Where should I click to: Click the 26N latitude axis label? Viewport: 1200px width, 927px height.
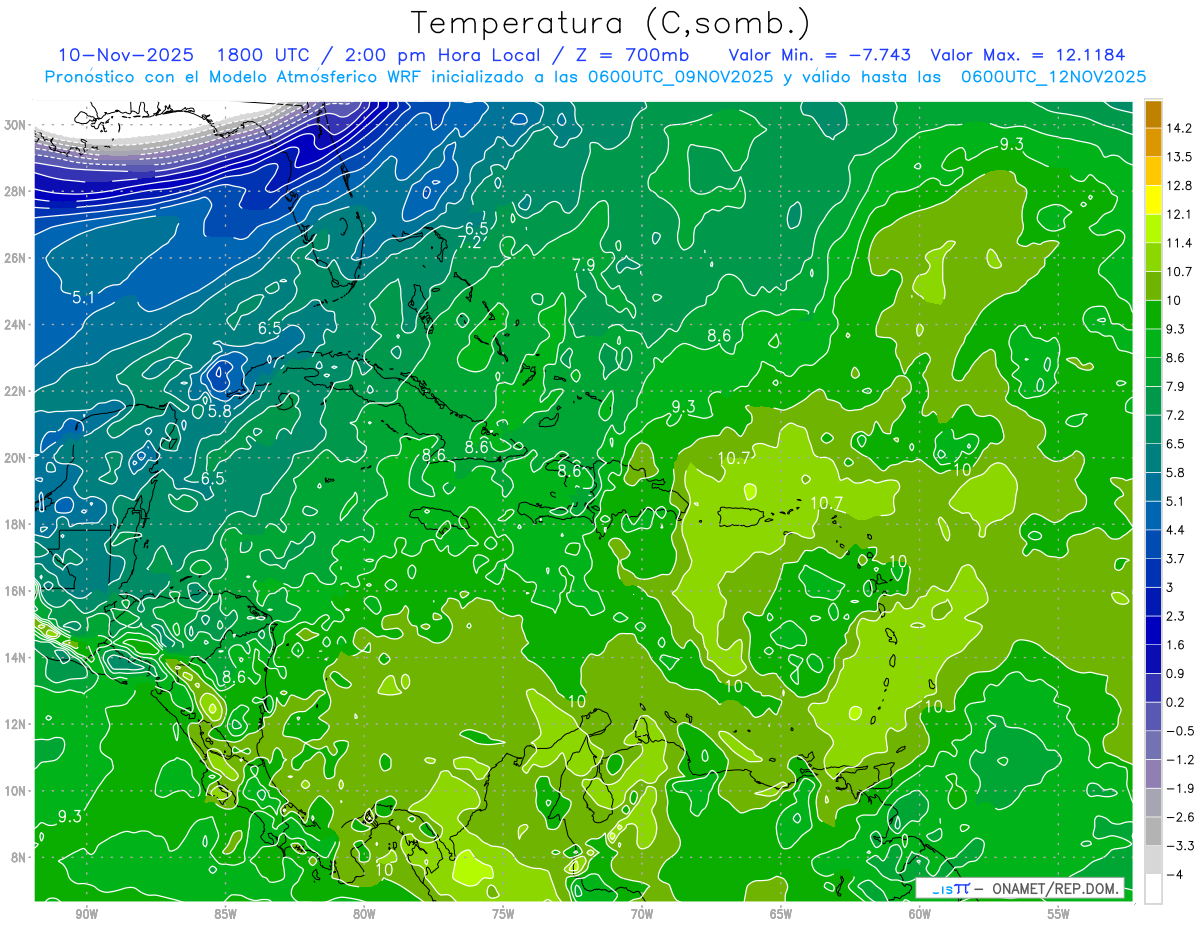tap(16, 258)
